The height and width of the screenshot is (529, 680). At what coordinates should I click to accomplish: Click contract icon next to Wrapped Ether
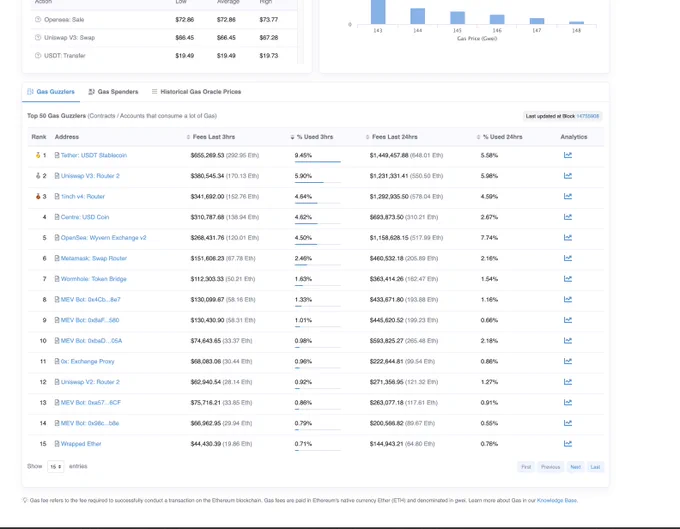(57, 444)
